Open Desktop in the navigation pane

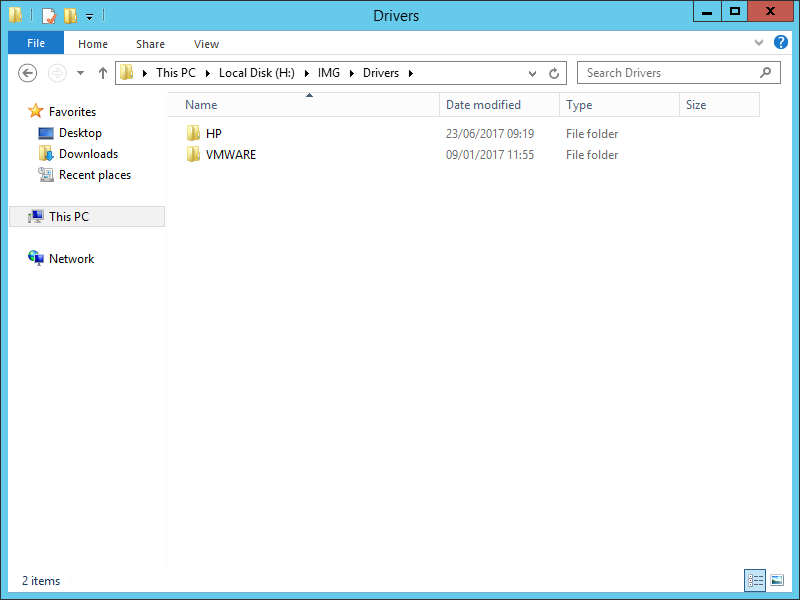(80, 133)
